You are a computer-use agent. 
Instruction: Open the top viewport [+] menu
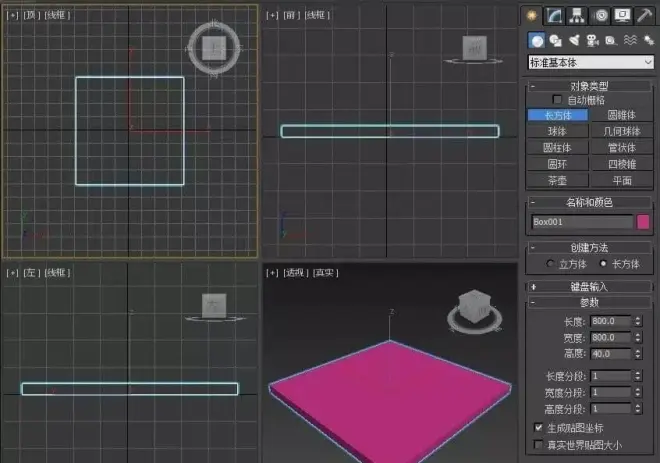(12, 16)
